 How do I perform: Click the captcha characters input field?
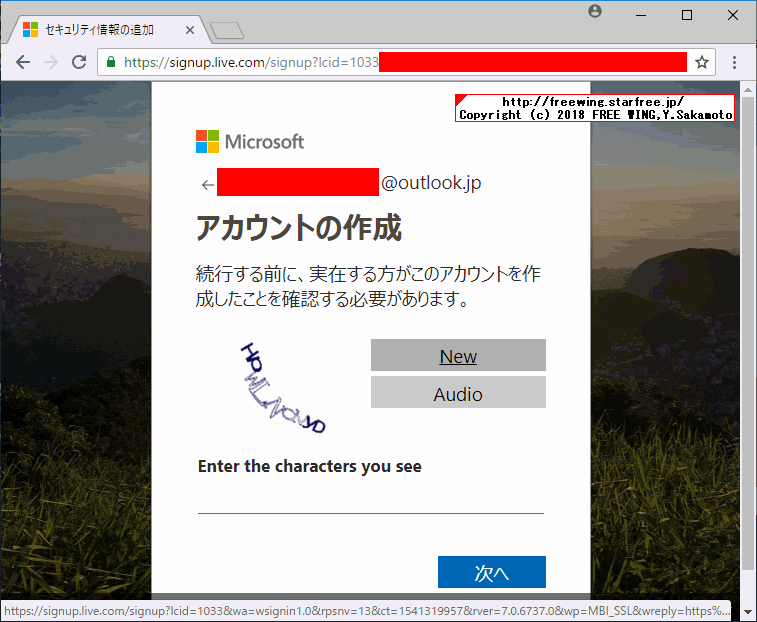[x=371, y=499]
